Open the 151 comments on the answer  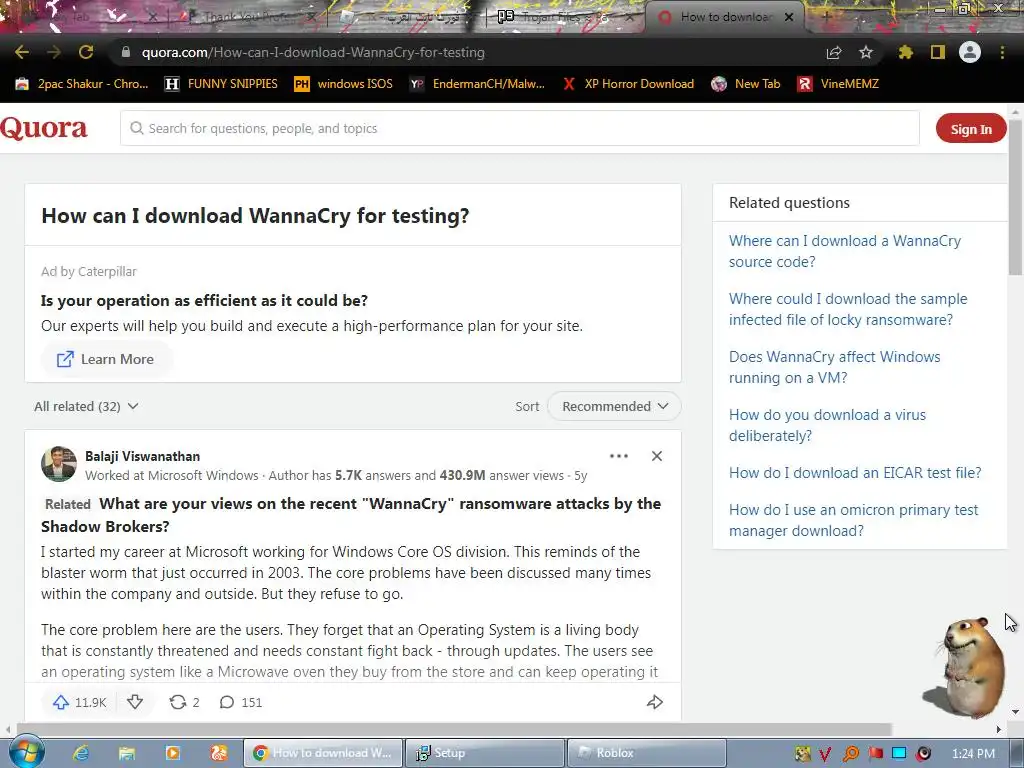pyautogui.click(x=240, y=702)
